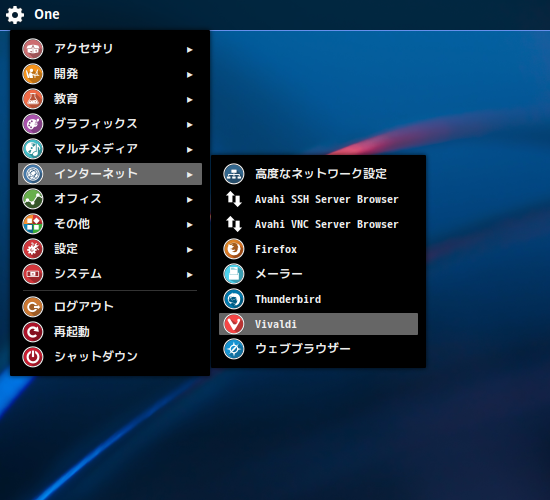Click the 開発 category icon
Screen dimensions: 550x500
coord(33,74)
